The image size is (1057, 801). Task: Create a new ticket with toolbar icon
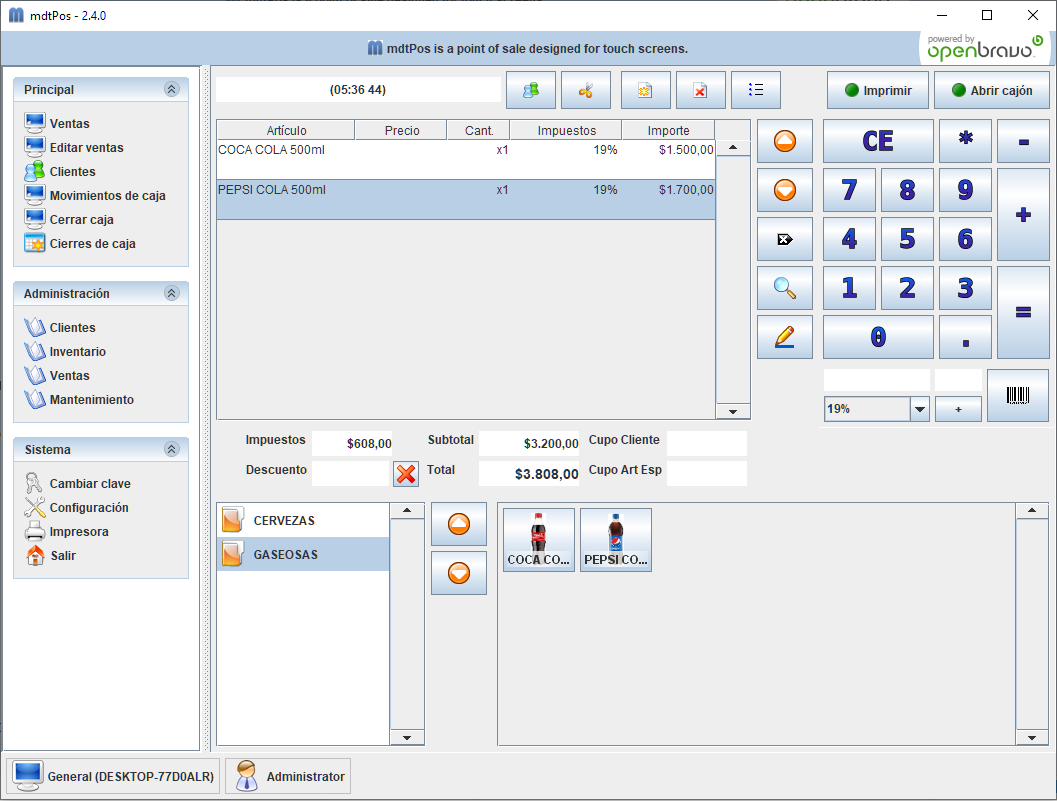point(645,90)
